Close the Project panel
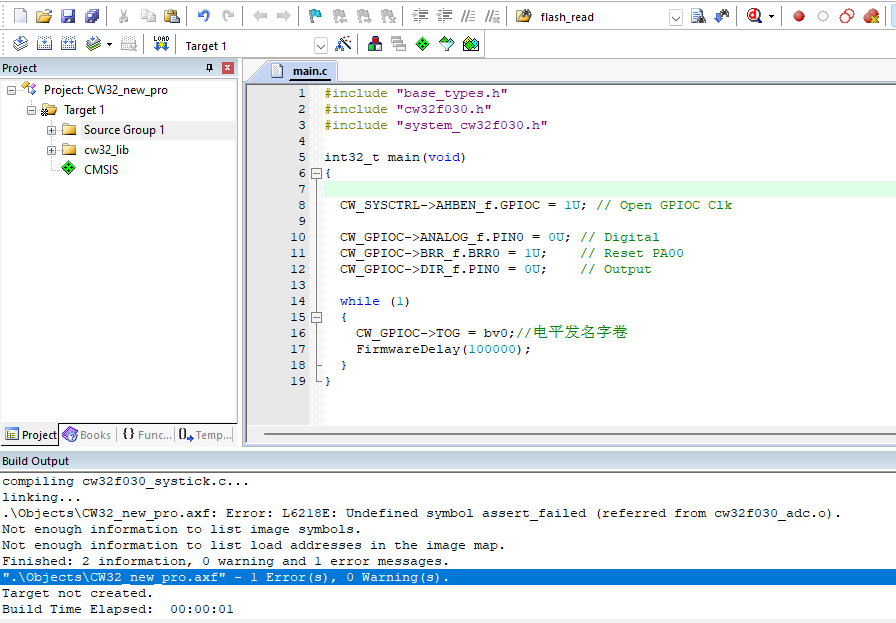The image size is (896, 623). click(x=227, y=68)
